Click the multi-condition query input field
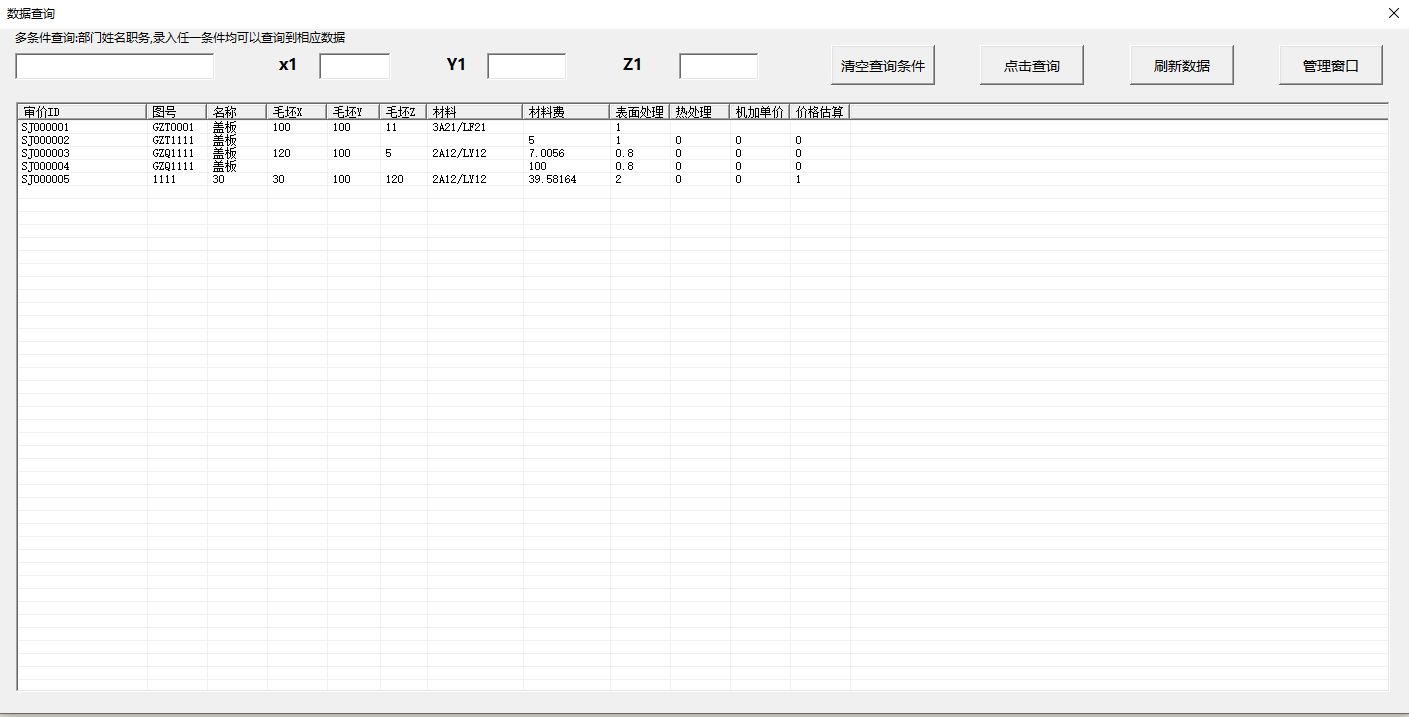1409x717 pixels. pos(113,66)
